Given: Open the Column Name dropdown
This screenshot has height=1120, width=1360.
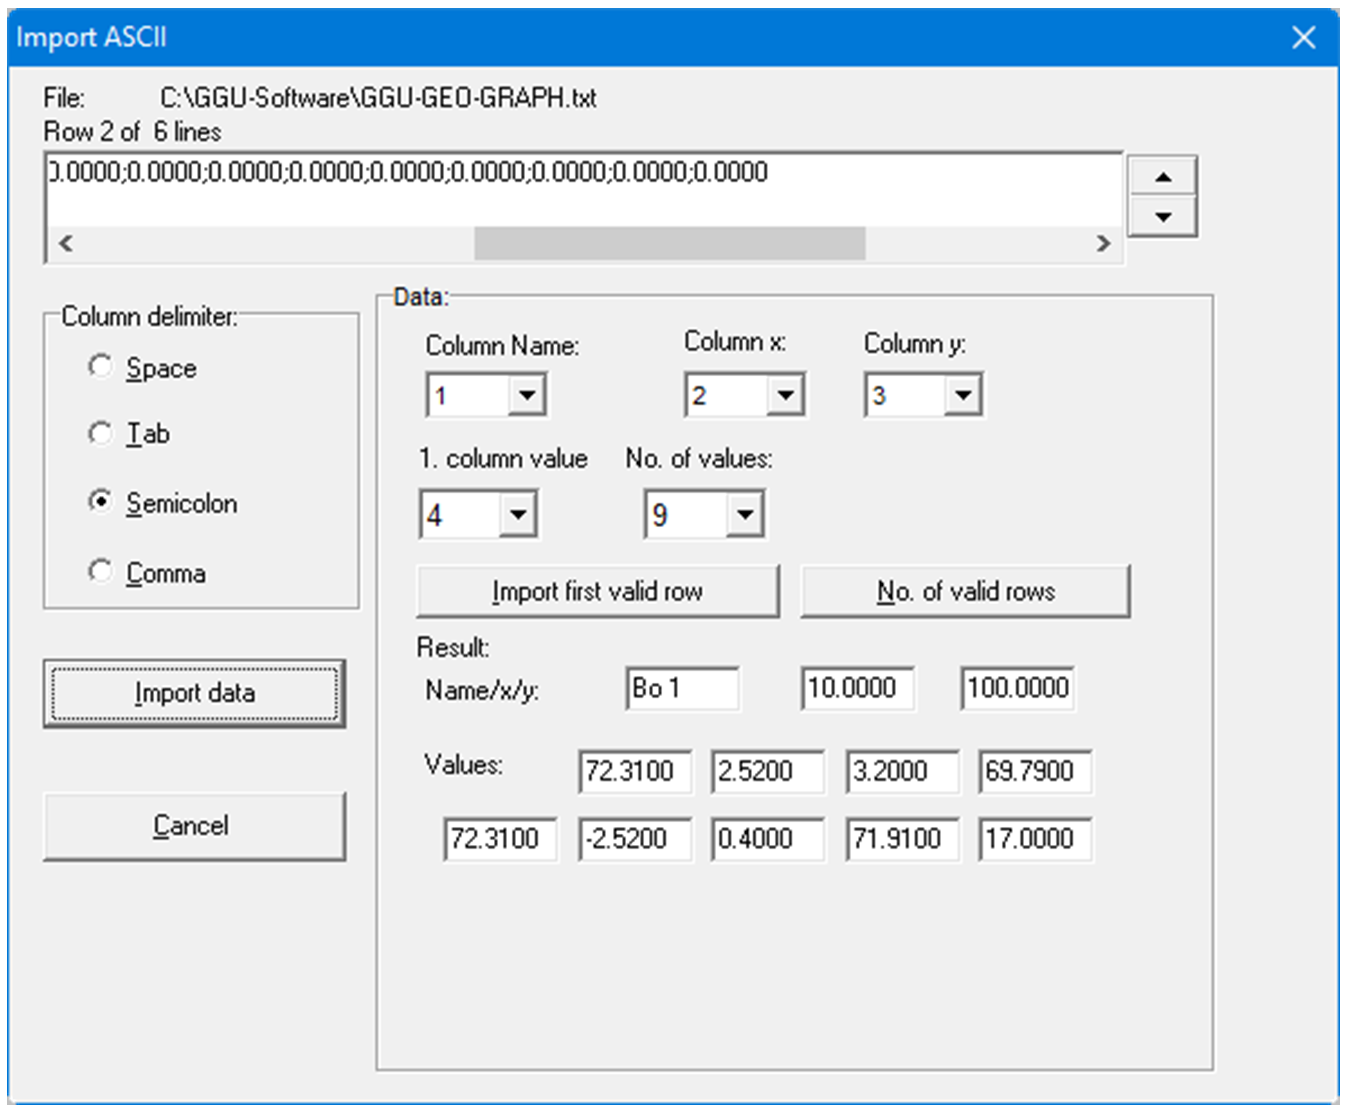Looking at the screenshot, I should pyautogui.click(x=527, y=394).
